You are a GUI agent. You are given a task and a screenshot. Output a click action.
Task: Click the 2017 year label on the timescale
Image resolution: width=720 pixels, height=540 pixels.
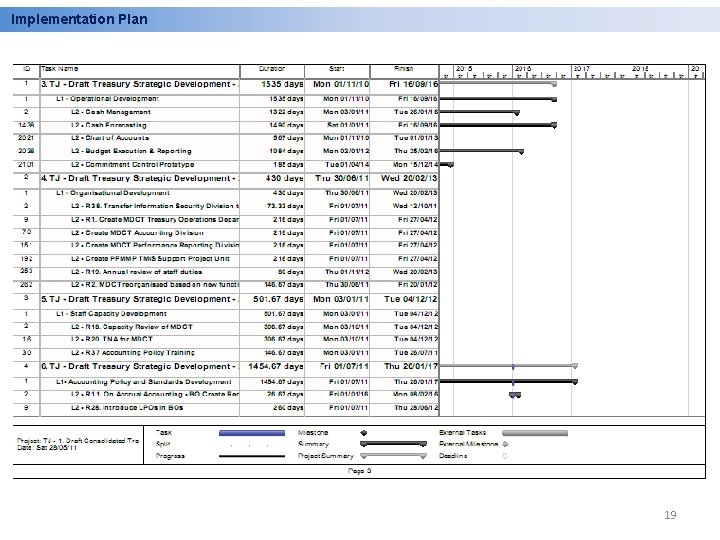pyautogui.click(x=582, y=68)
